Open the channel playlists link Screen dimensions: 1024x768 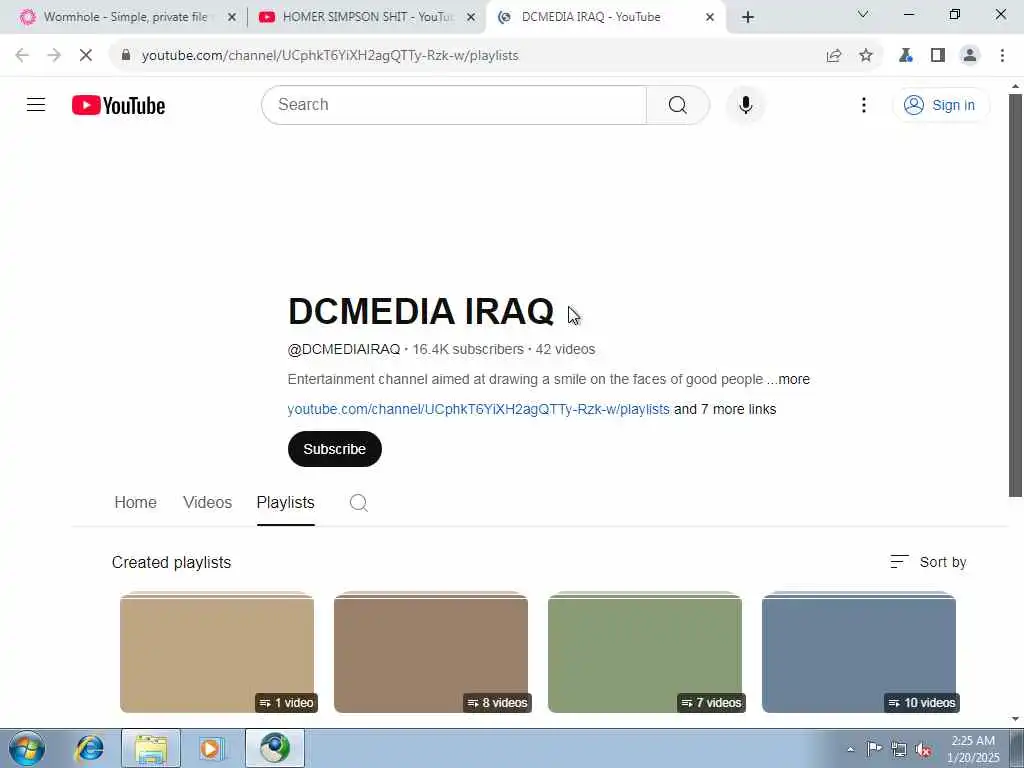point(478,409)
